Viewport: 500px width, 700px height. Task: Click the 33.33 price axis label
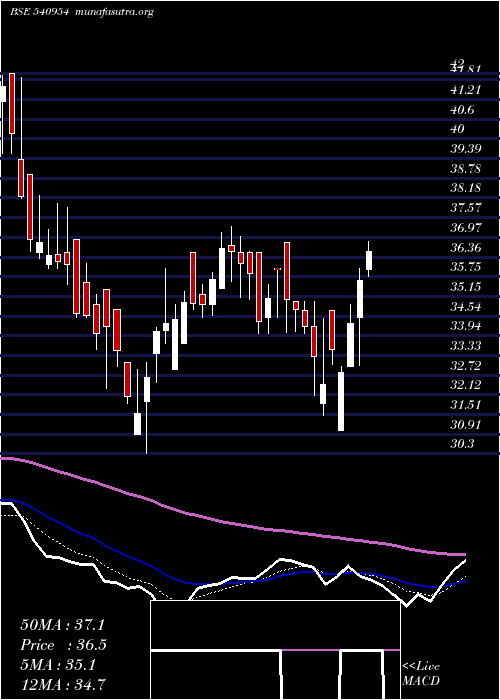point(466,346)
